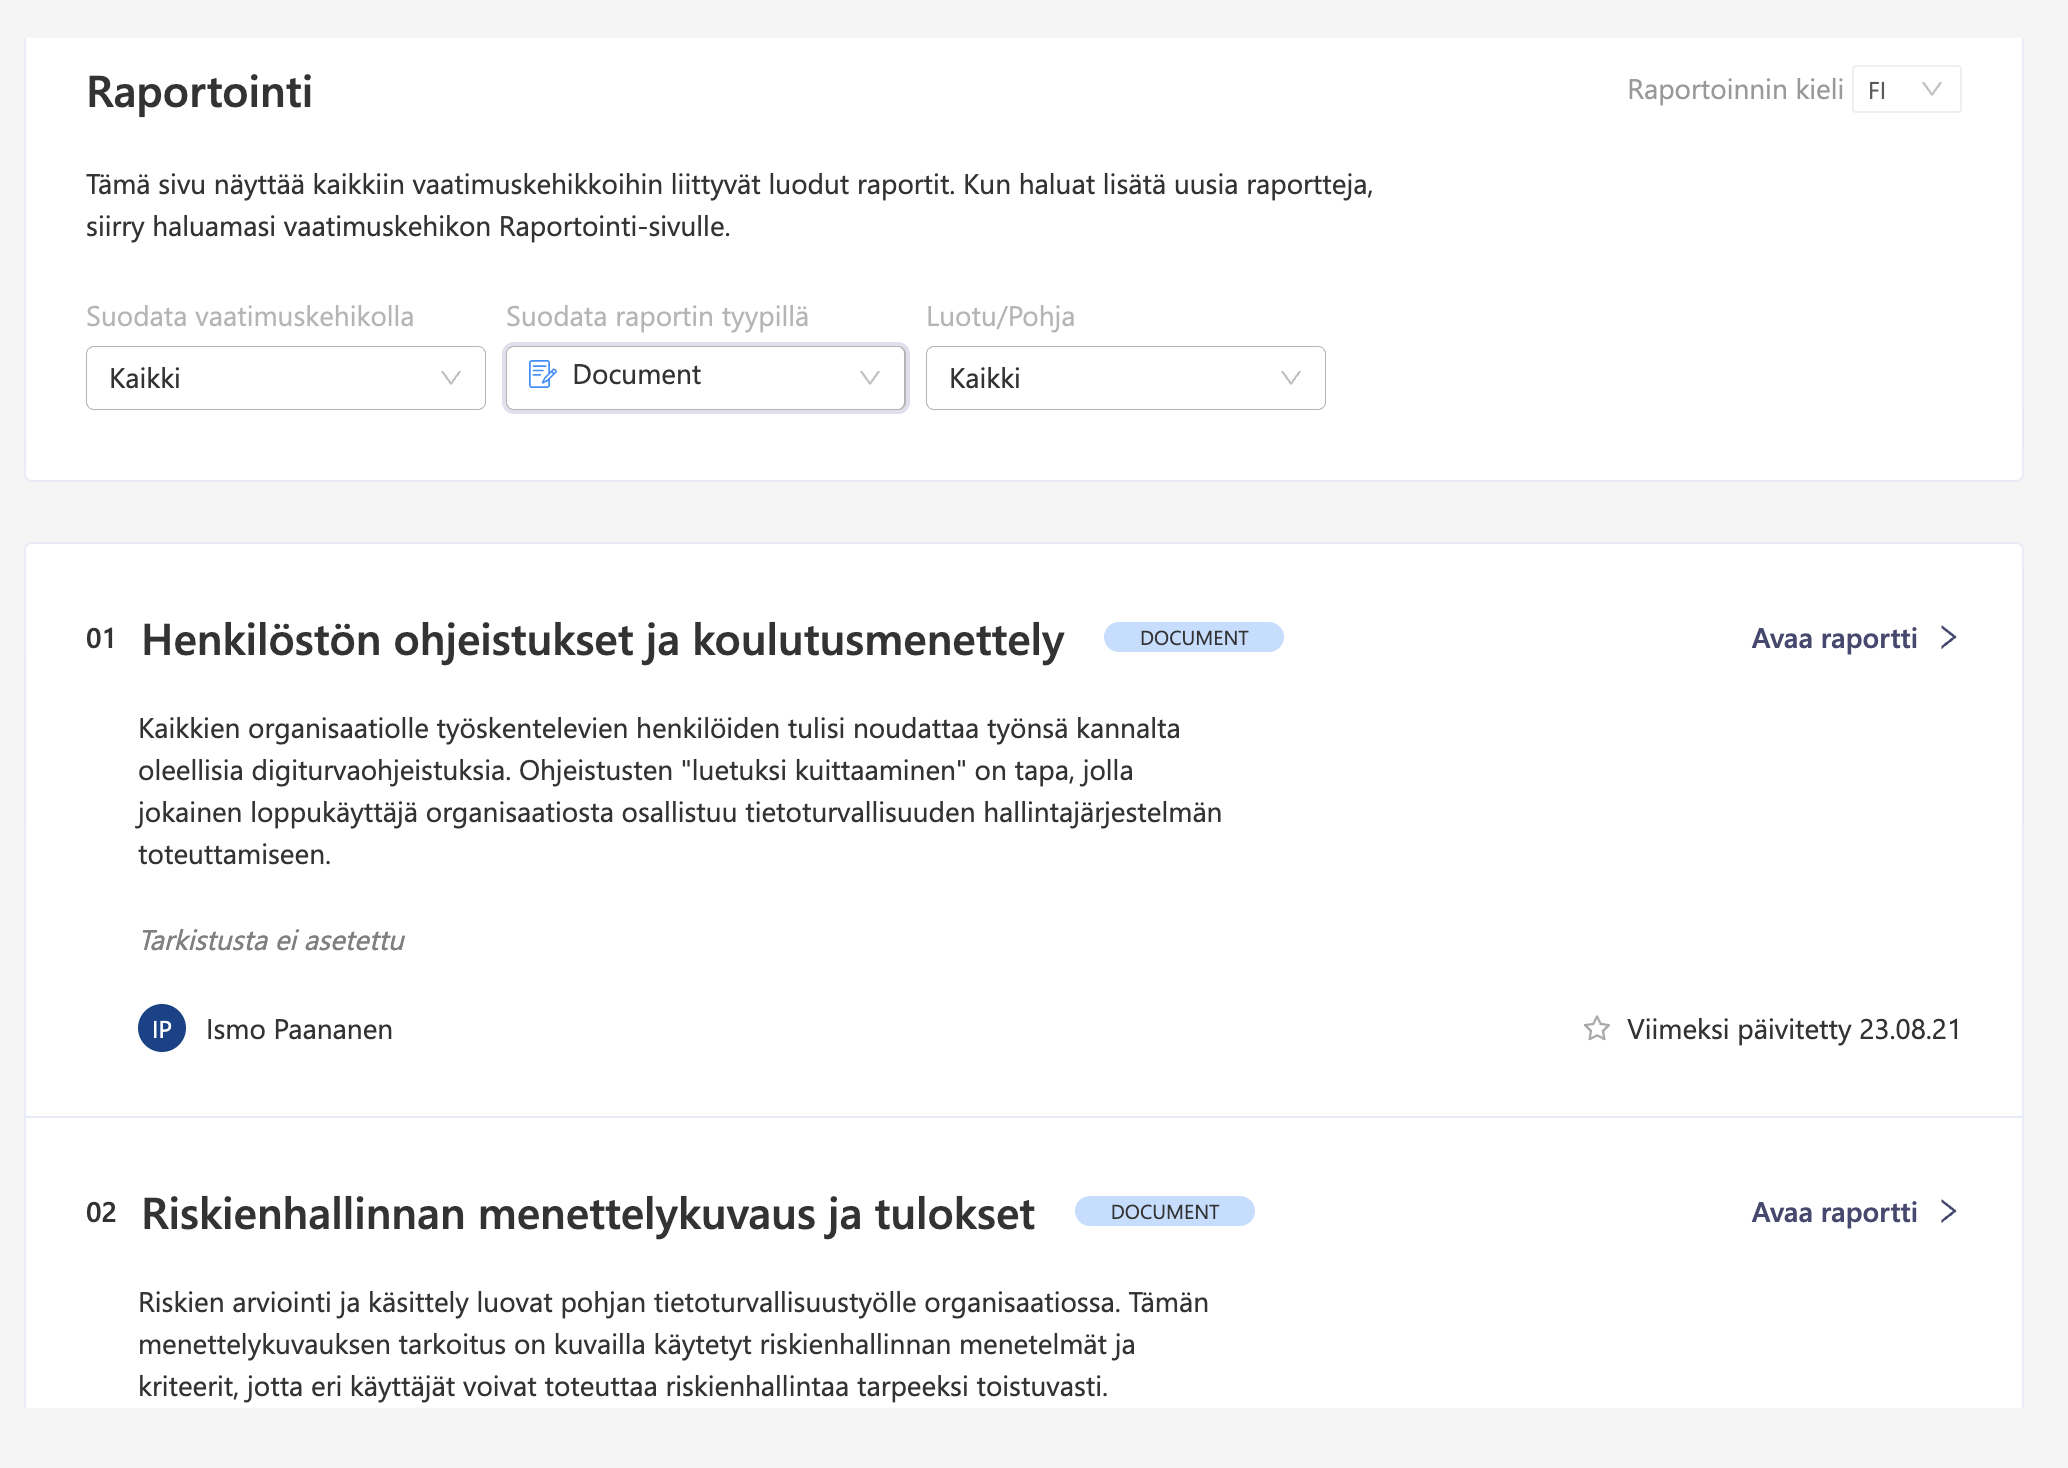Click the Viimeksi päivitetty 23.08.21 text
2068x1468 pixels.
[1793, 1029]
